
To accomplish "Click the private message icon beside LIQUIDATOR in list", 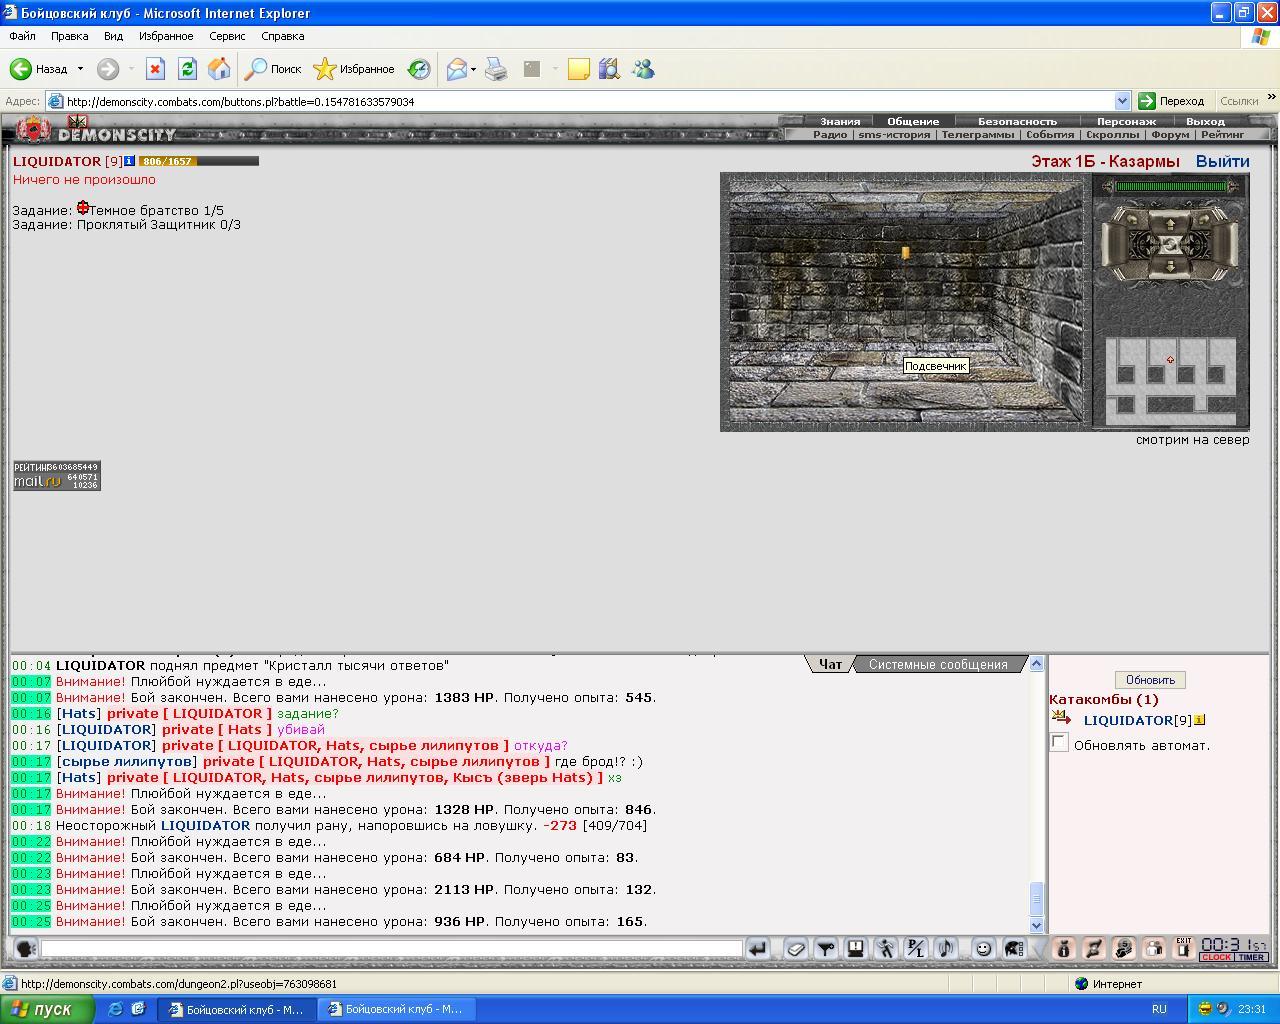I will tap(1061, 717).
